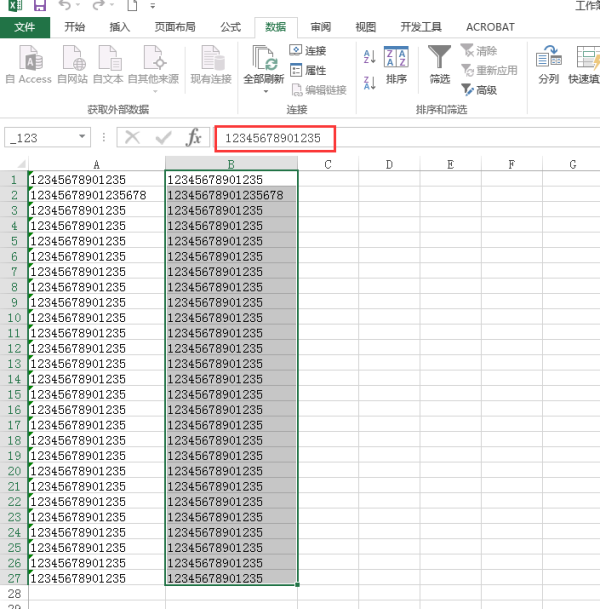The image size is (600, 609).
Task: Sort ascending with the A-to-Z icon
Action: 369,57
